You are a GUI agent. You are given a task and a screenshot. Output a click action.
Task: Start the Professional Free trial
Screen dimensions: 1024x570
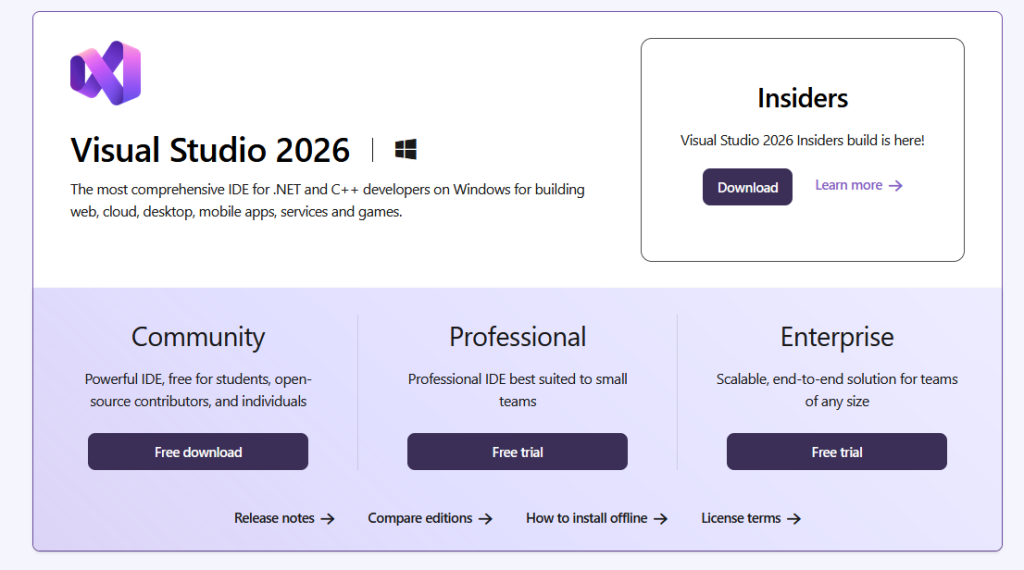[517, 452]
